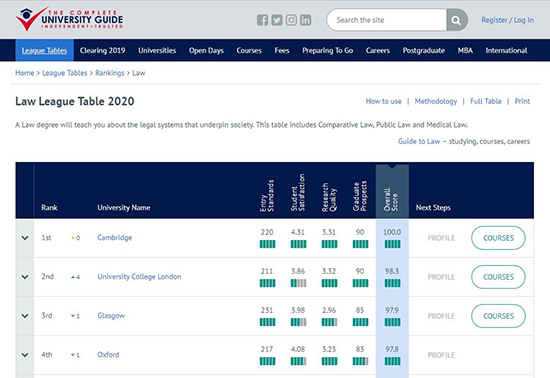Image resolution: width=550 pixels, height=378 pixels.
Task: Select the League Tables menu item
Action: point(45,50)
